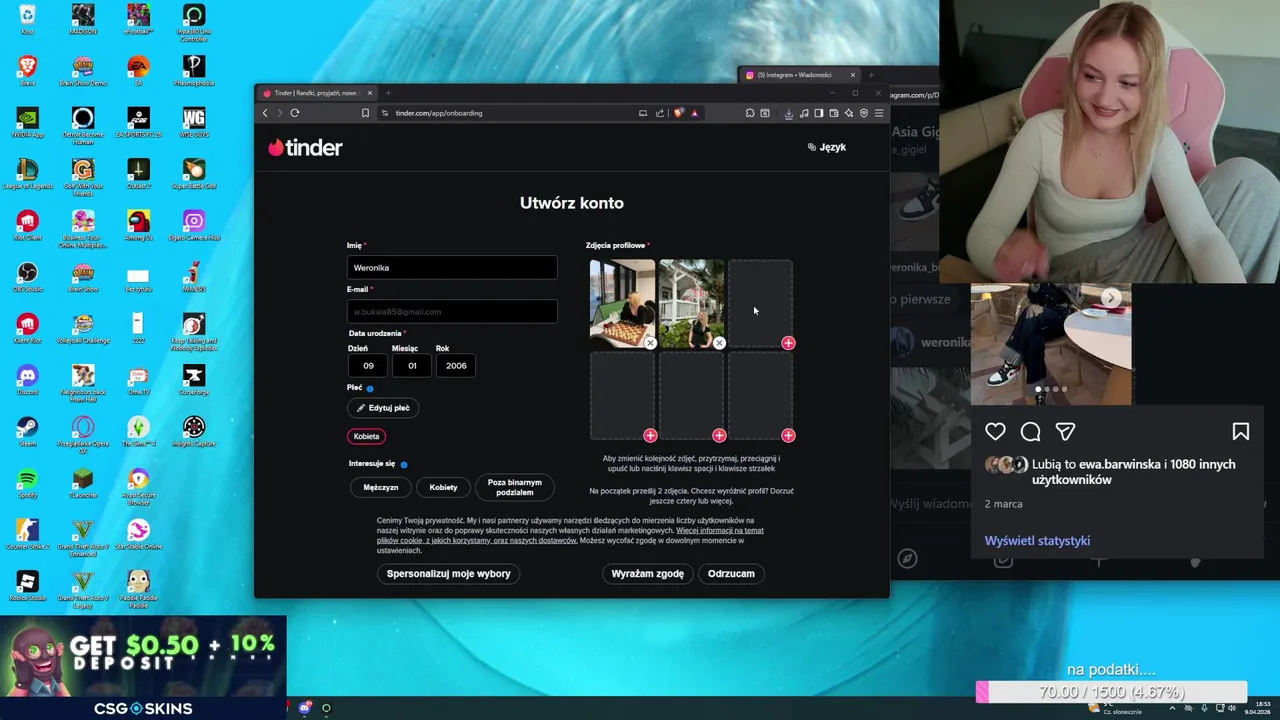Open the Instagram comment bubble icon

click(x=1030, y=431)
